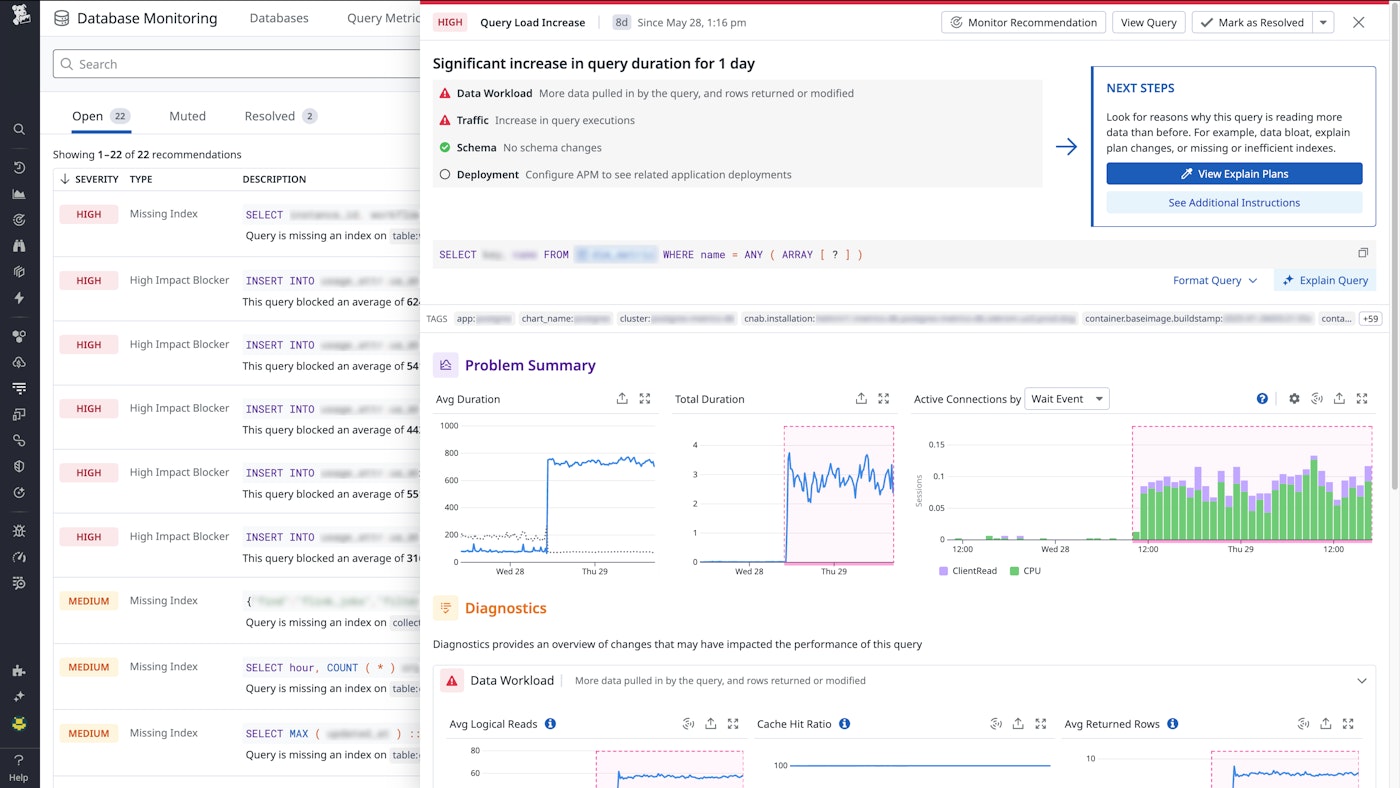Click the Schema finding row
1400x788 pixels.
point(737,147)
